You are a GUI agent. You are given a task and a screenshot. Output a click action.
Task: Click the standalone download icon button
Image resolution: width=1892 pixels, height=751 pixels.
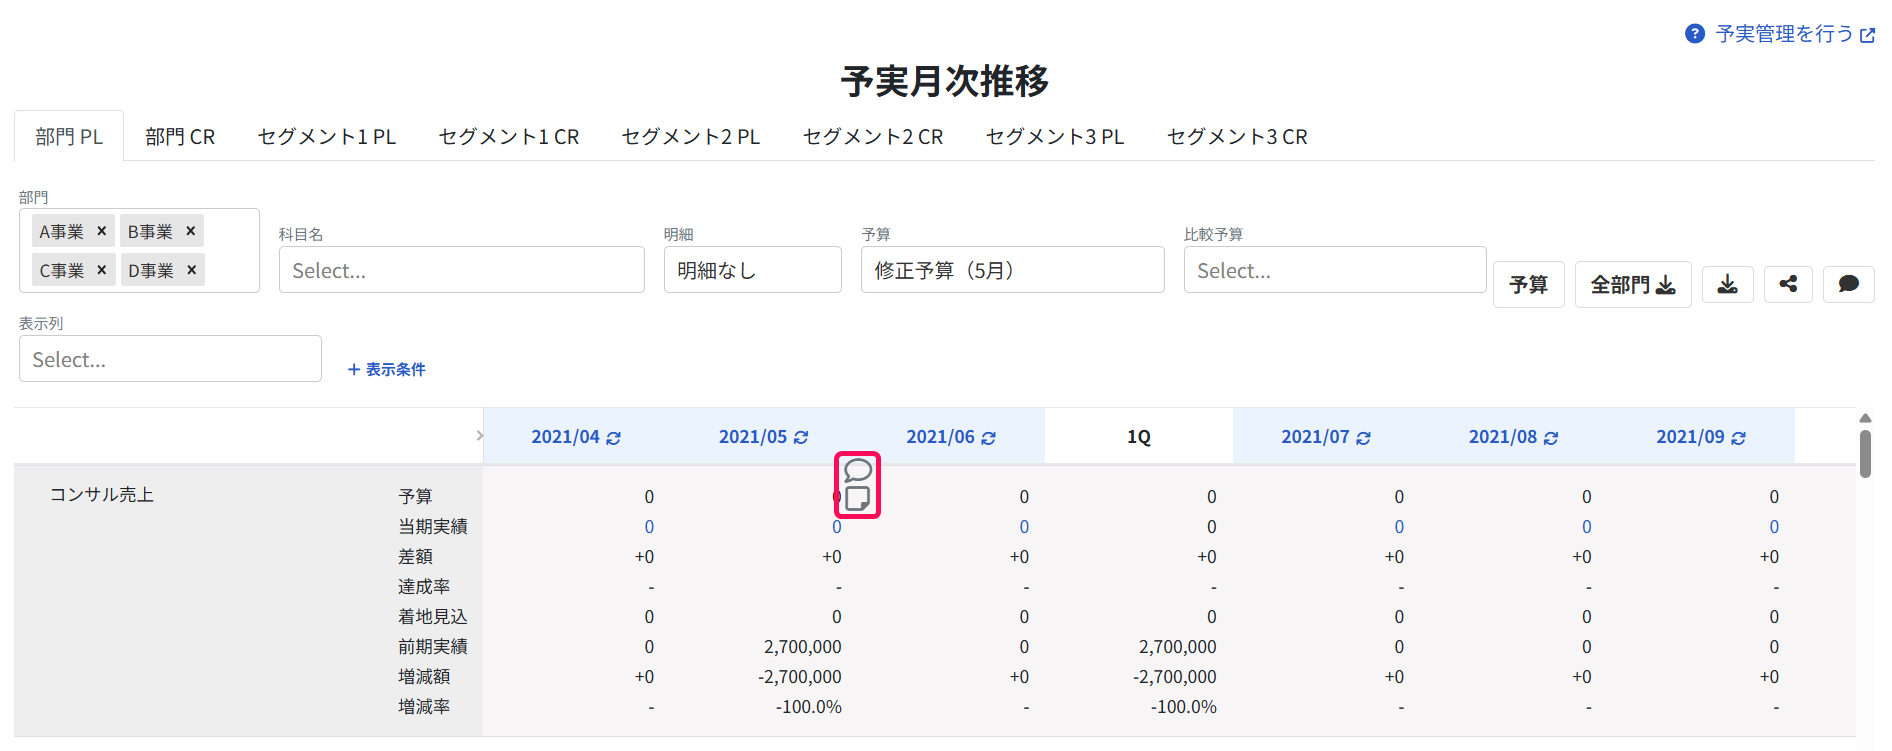click(1727, 285)
